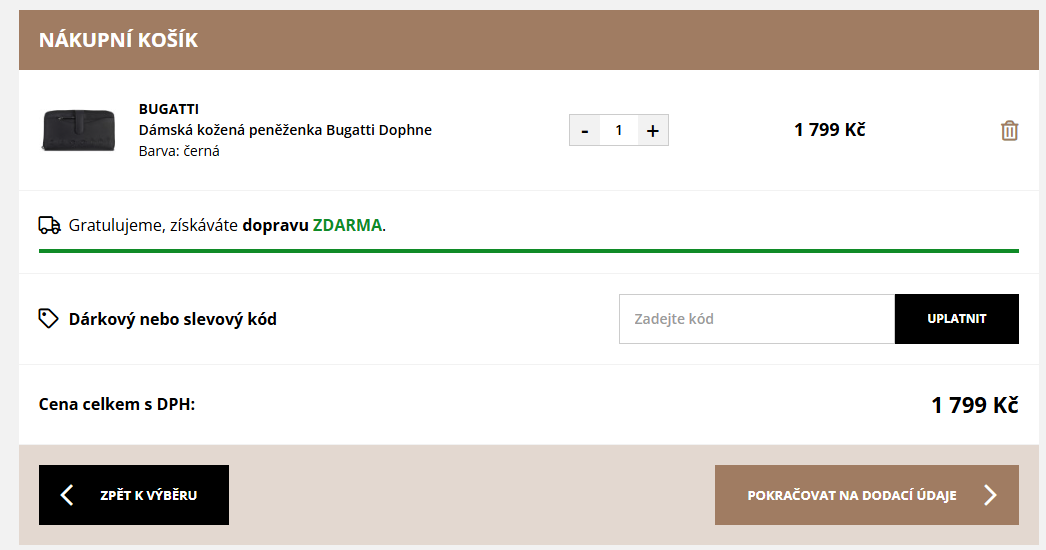The image size is (1046, 550).
Task: Delete the Bugatti wallet using trash icon
Action: coord(1009,130)
